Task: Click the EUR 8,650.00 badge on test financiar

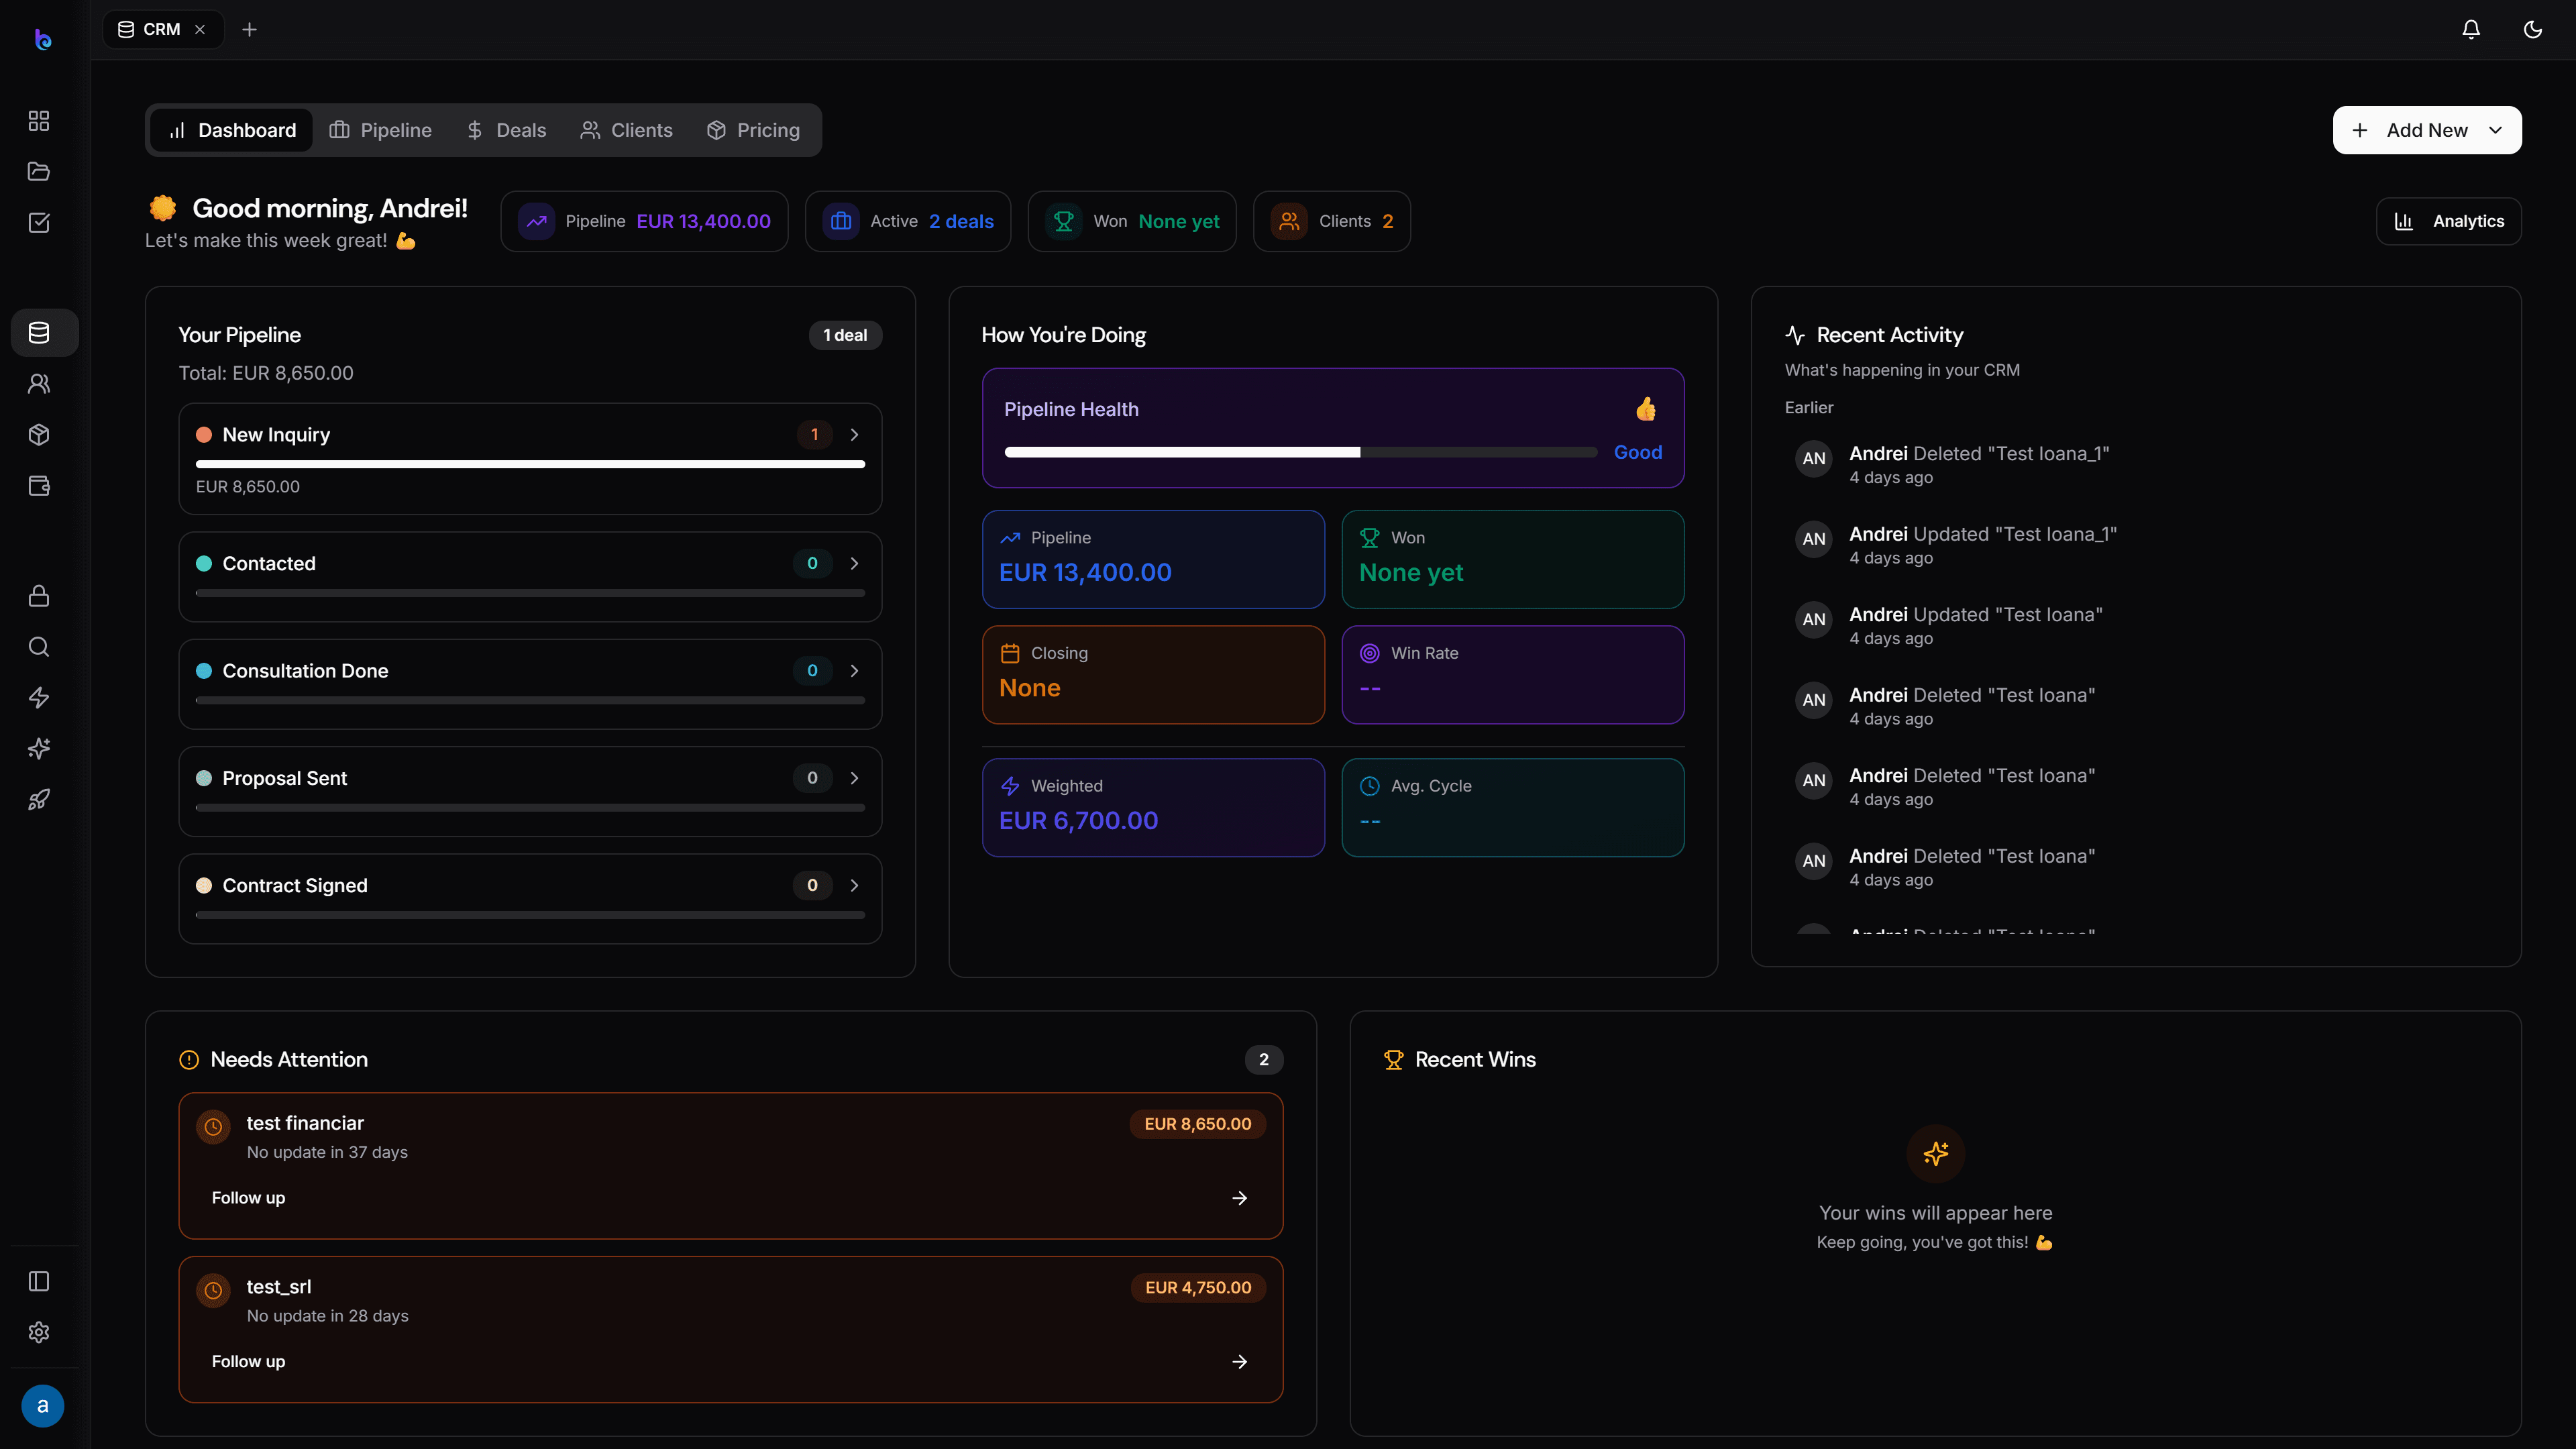Action: tap(1198, 1124)
